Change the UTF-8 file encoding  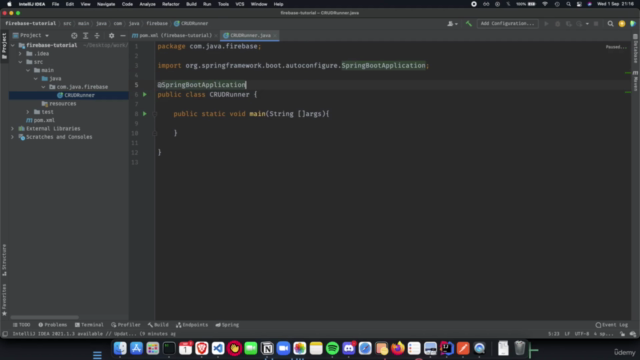pyautogui.click(x=582, y=334)
